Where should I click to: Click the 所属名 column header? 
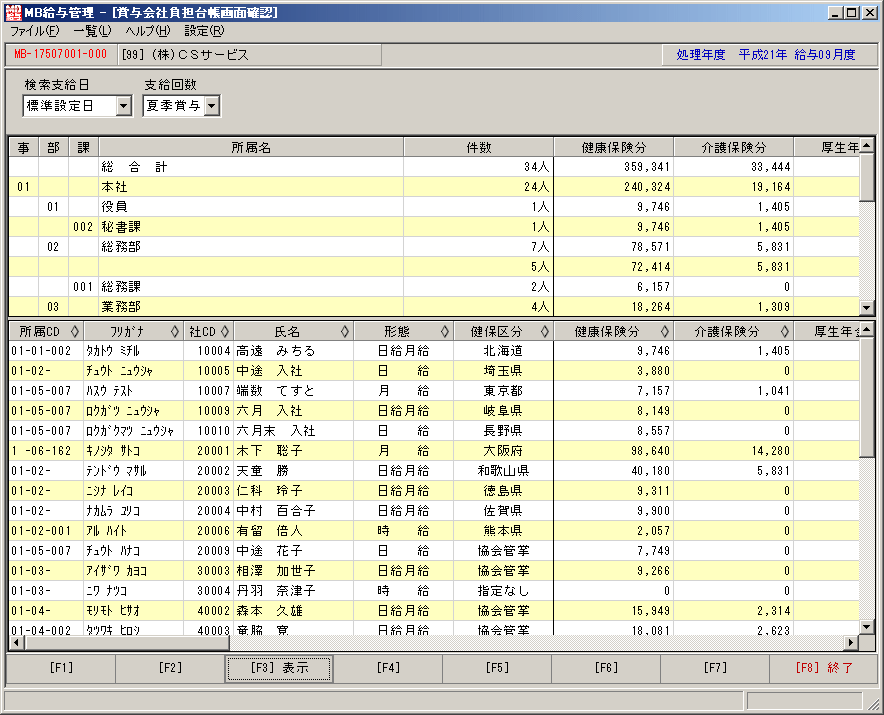pyautogui.click(x=251, y=148)
